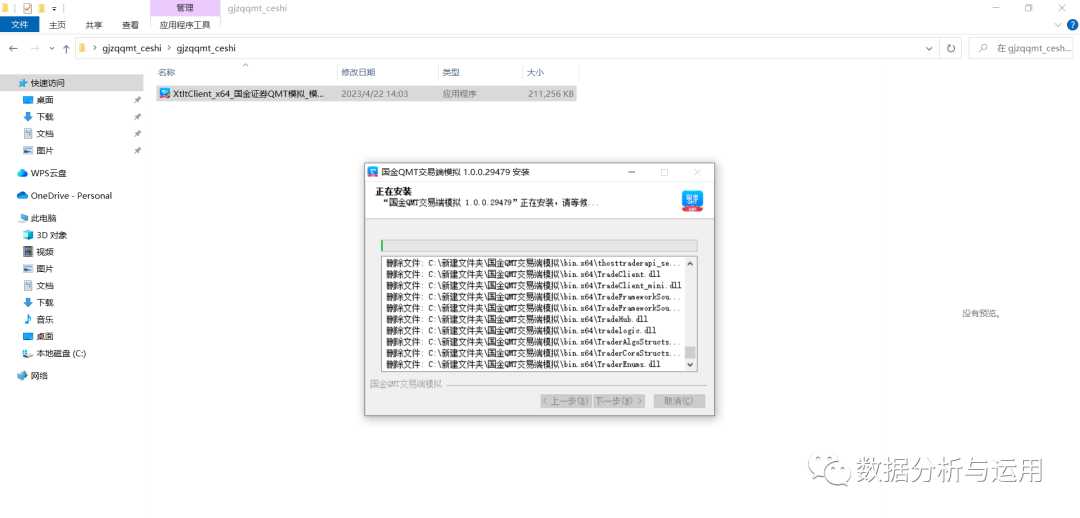Click the date 2023/4/22 14:03 cell
Viewport: 1080px width, 518px height.
(x=374, y=94)
